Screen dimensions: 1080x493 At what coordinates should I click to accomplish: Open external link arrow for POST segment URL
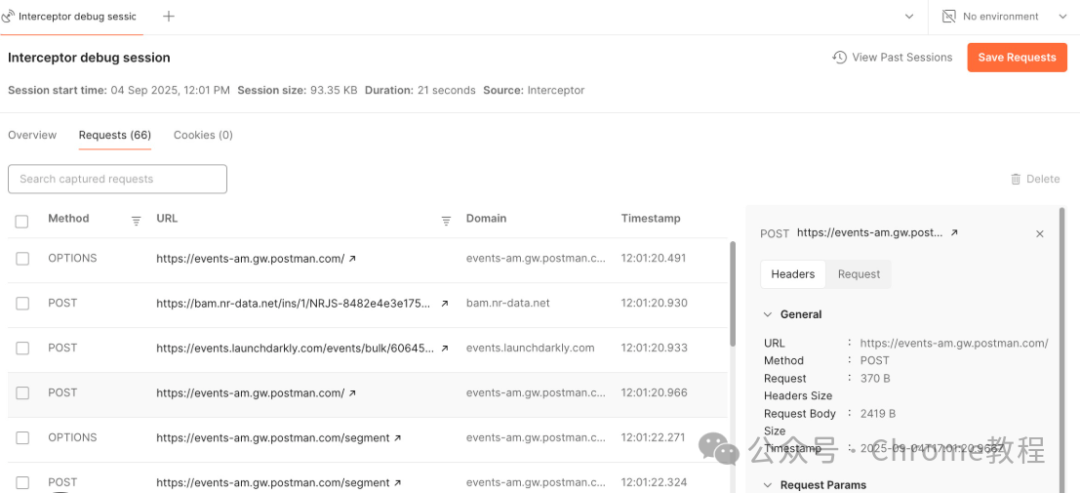coord(397,483)
